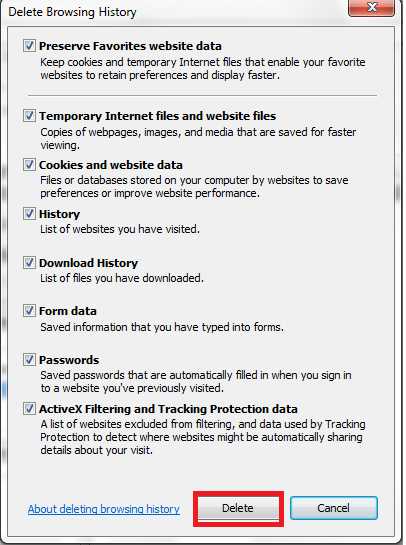Uncheck the Preserve Favorites website data checkbox
Image resolution: width=406 pixels, height=545 pixels.
pos(29,46)
